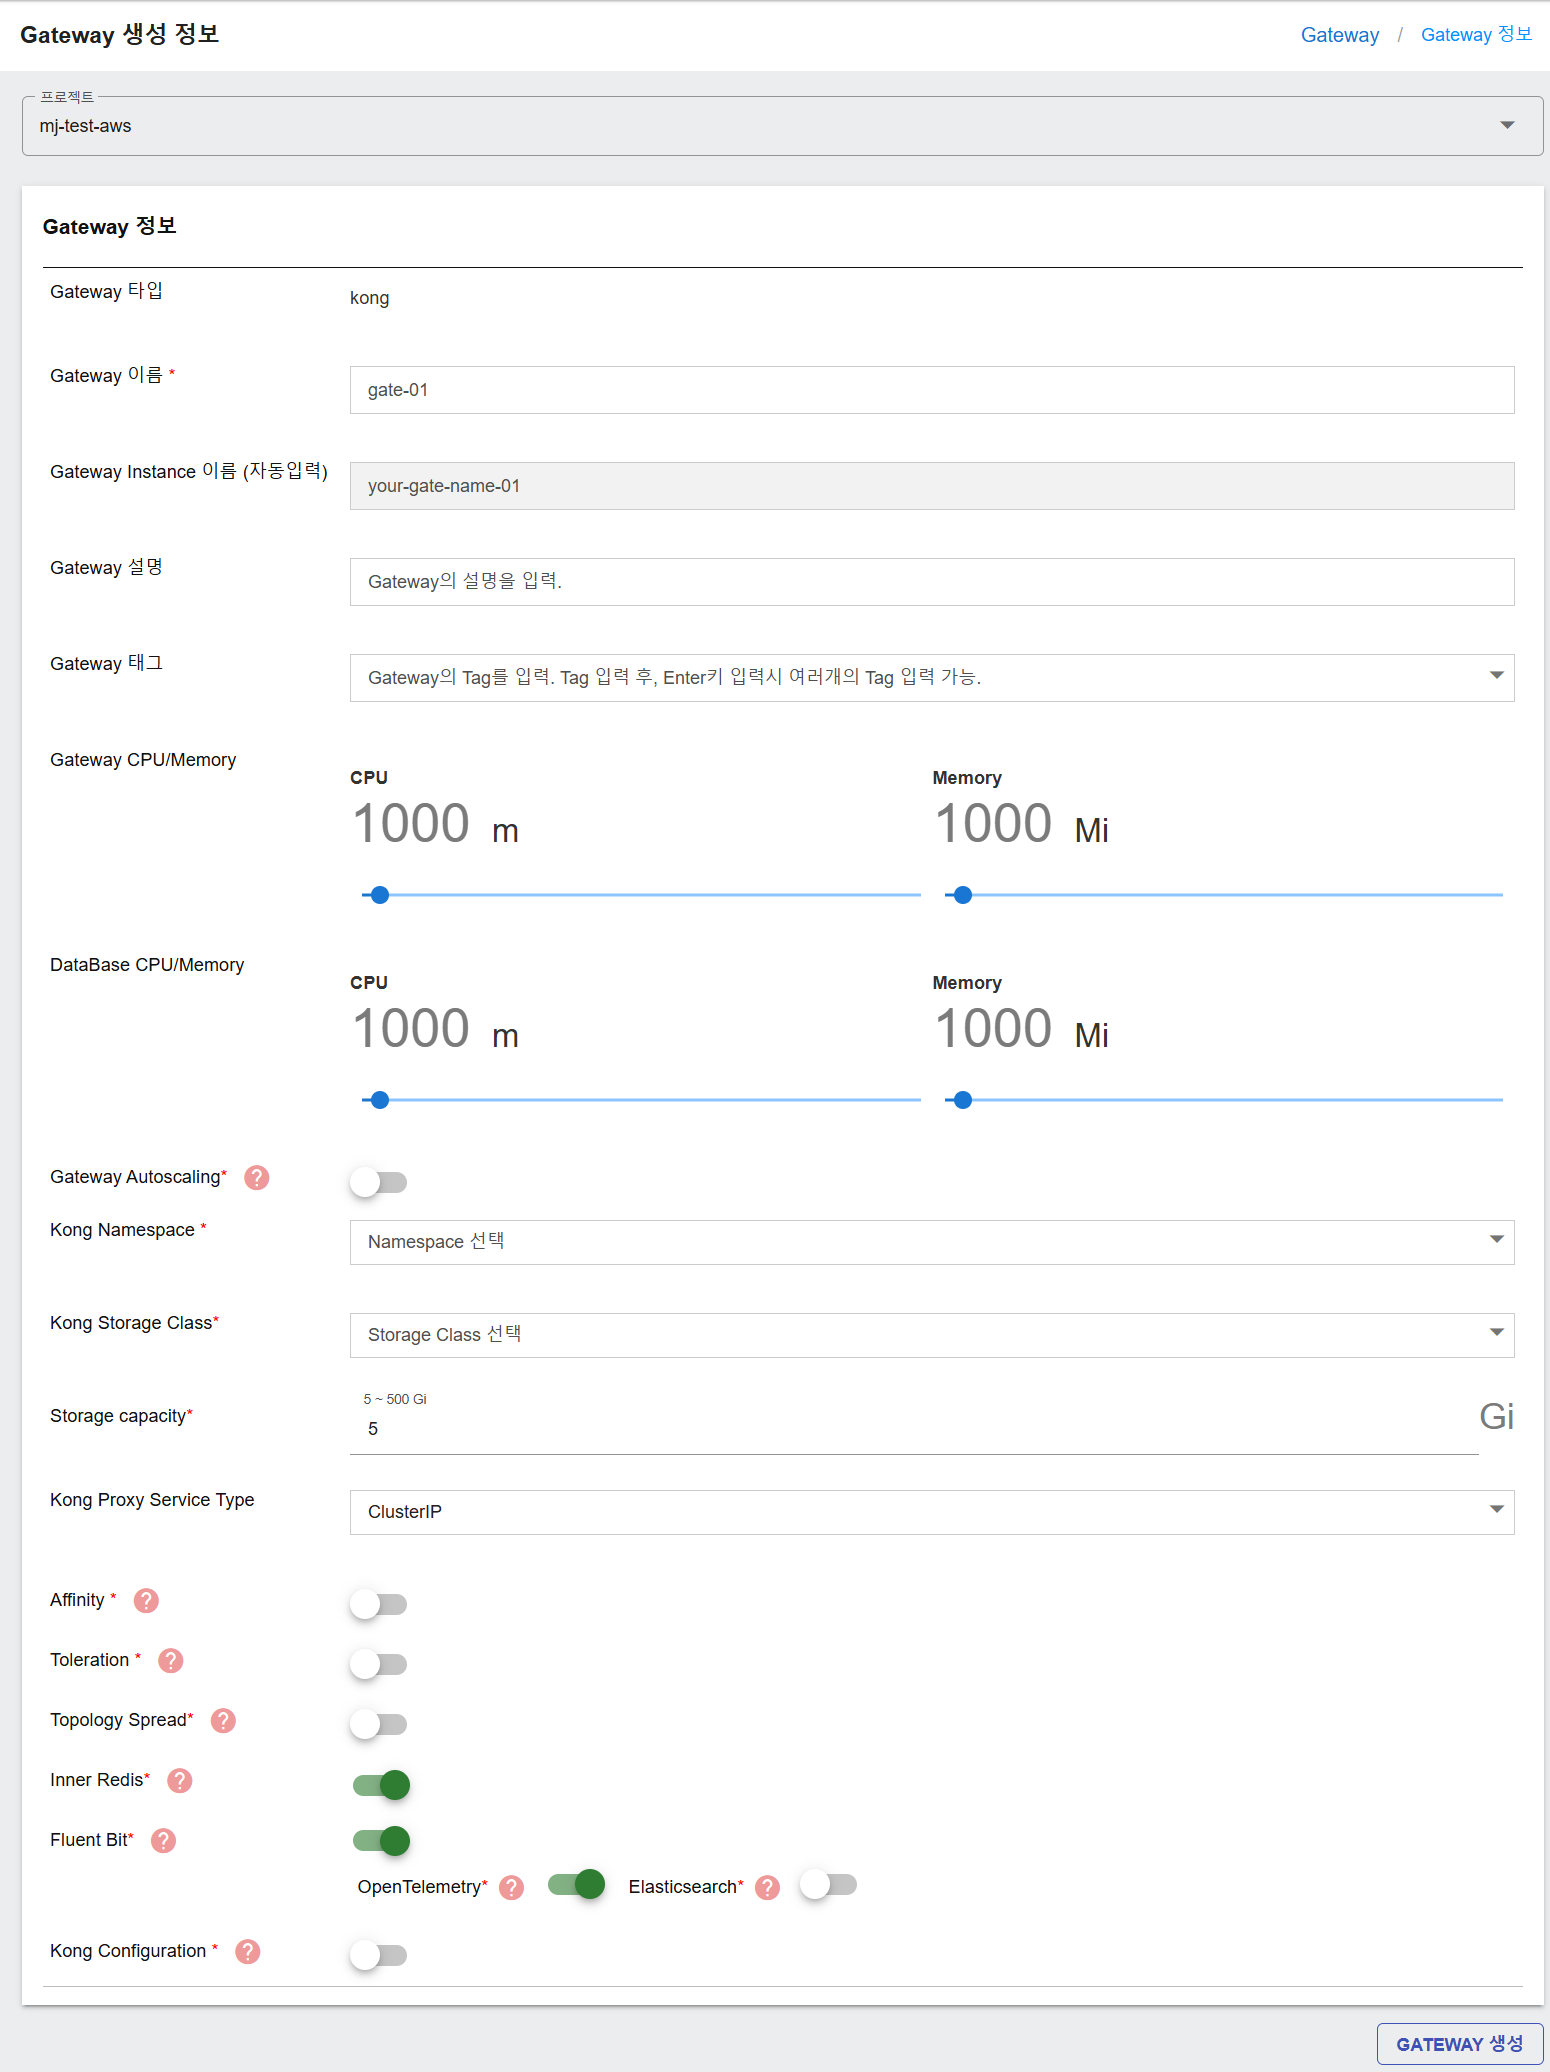Viewport: 1550px width, 2072px height.
Task: Enable the Topology Spread toggle
Action: tap(378, 1724)
